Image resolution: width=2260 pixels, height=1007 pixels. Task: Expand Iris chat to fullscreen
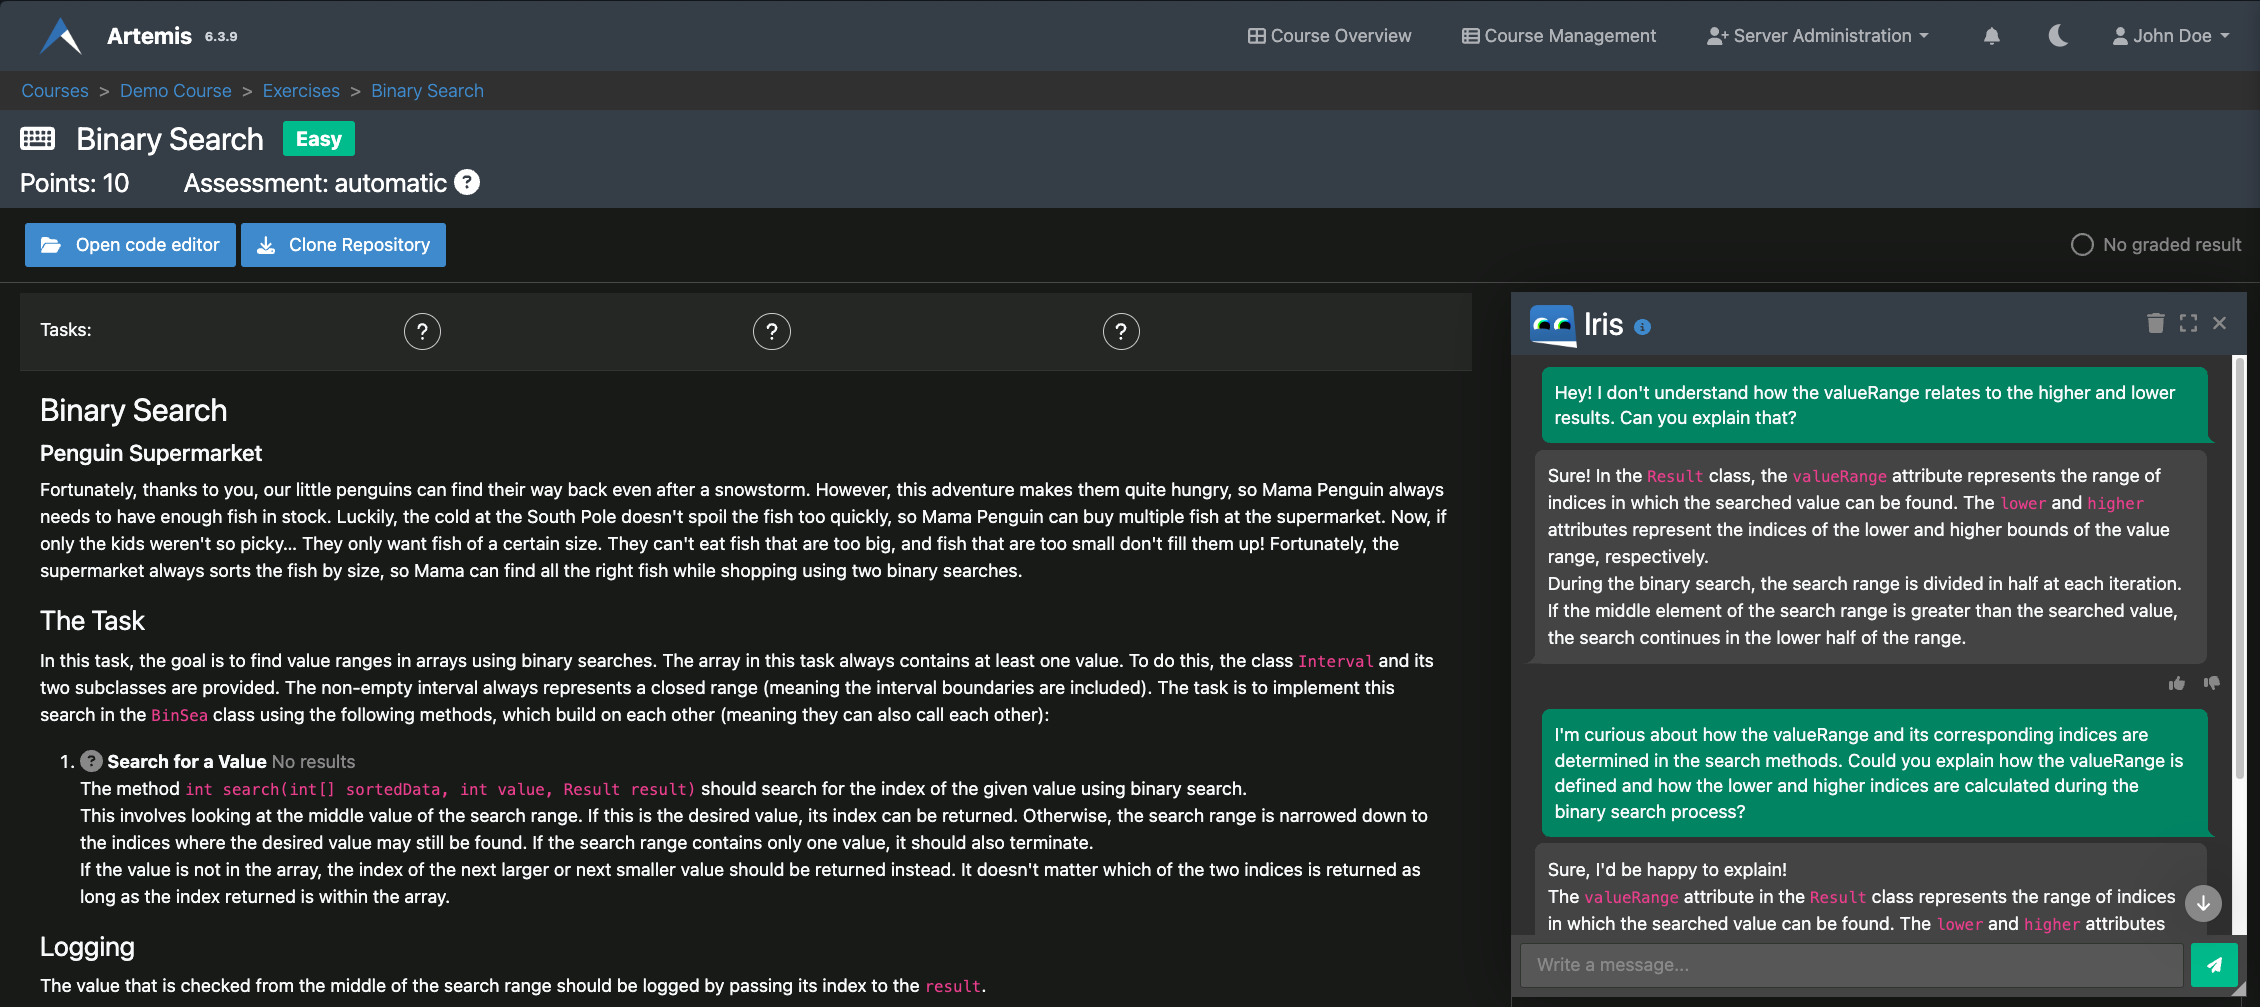point(2189,323)
